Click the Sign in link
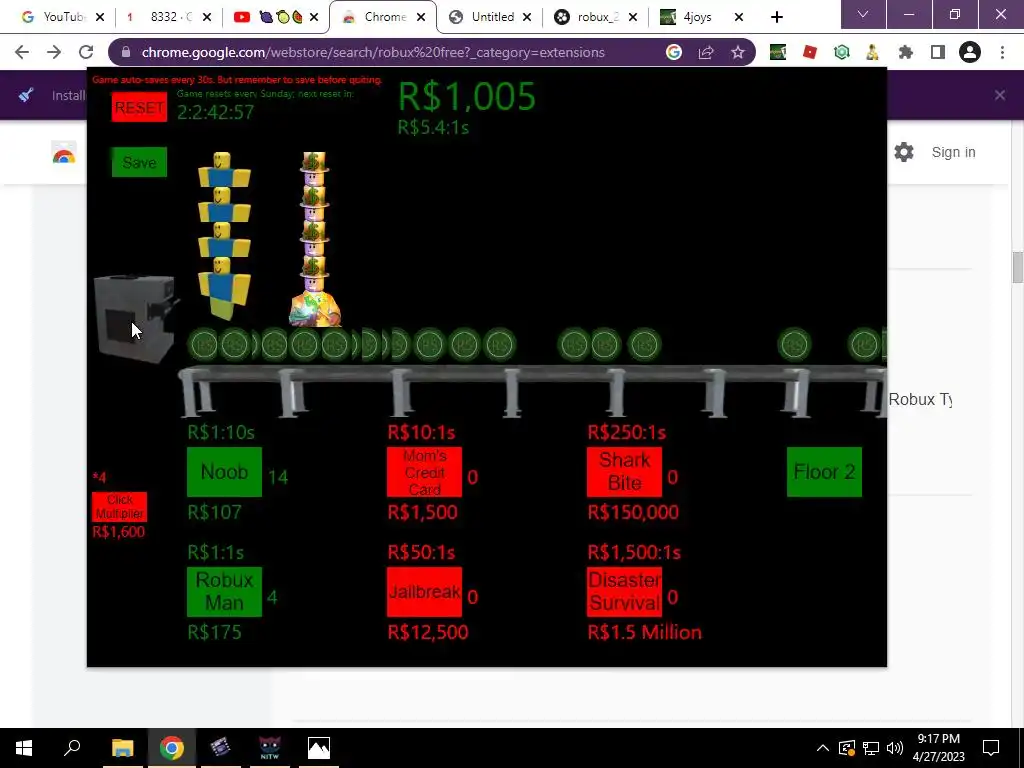1024x768 pixels. click(953, 152)
